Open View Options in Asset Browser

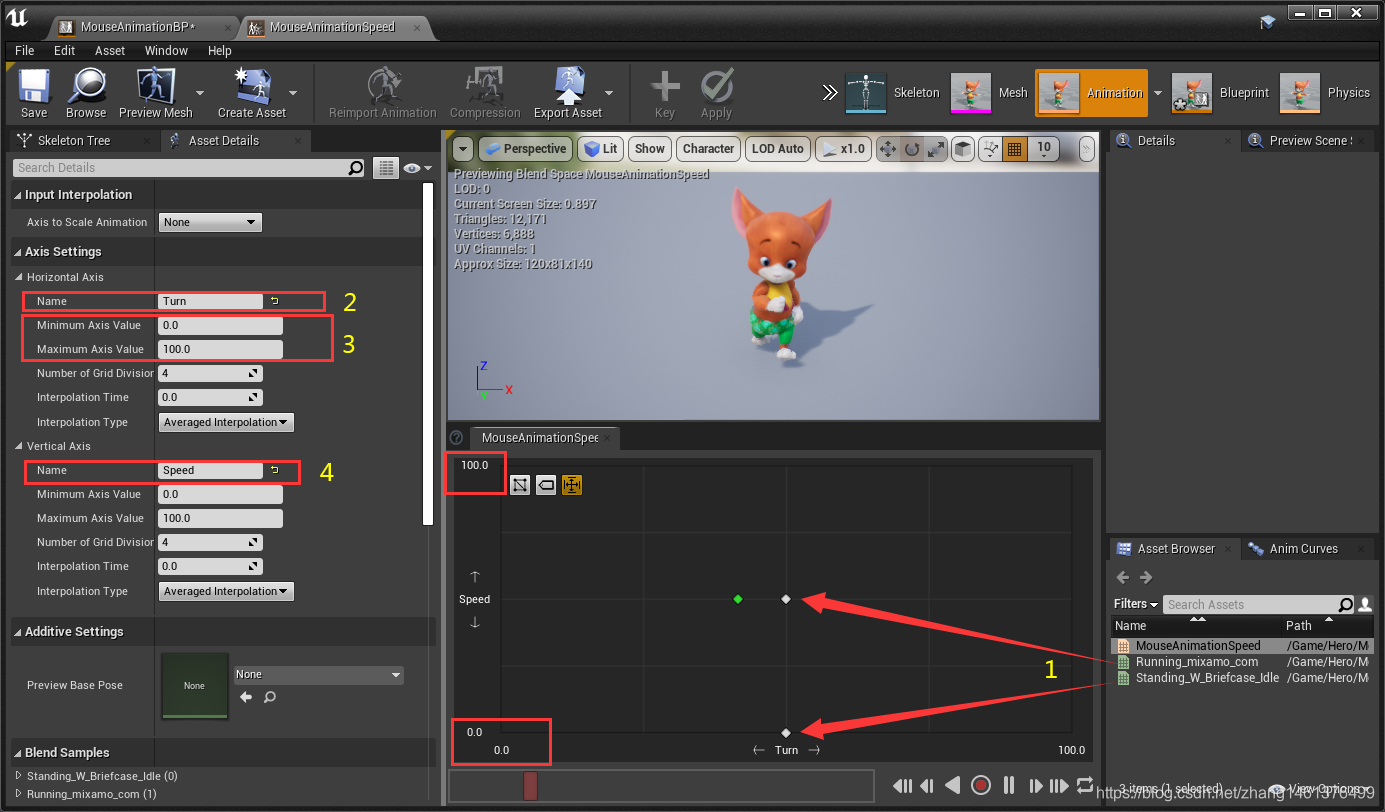pos(1322,788)
